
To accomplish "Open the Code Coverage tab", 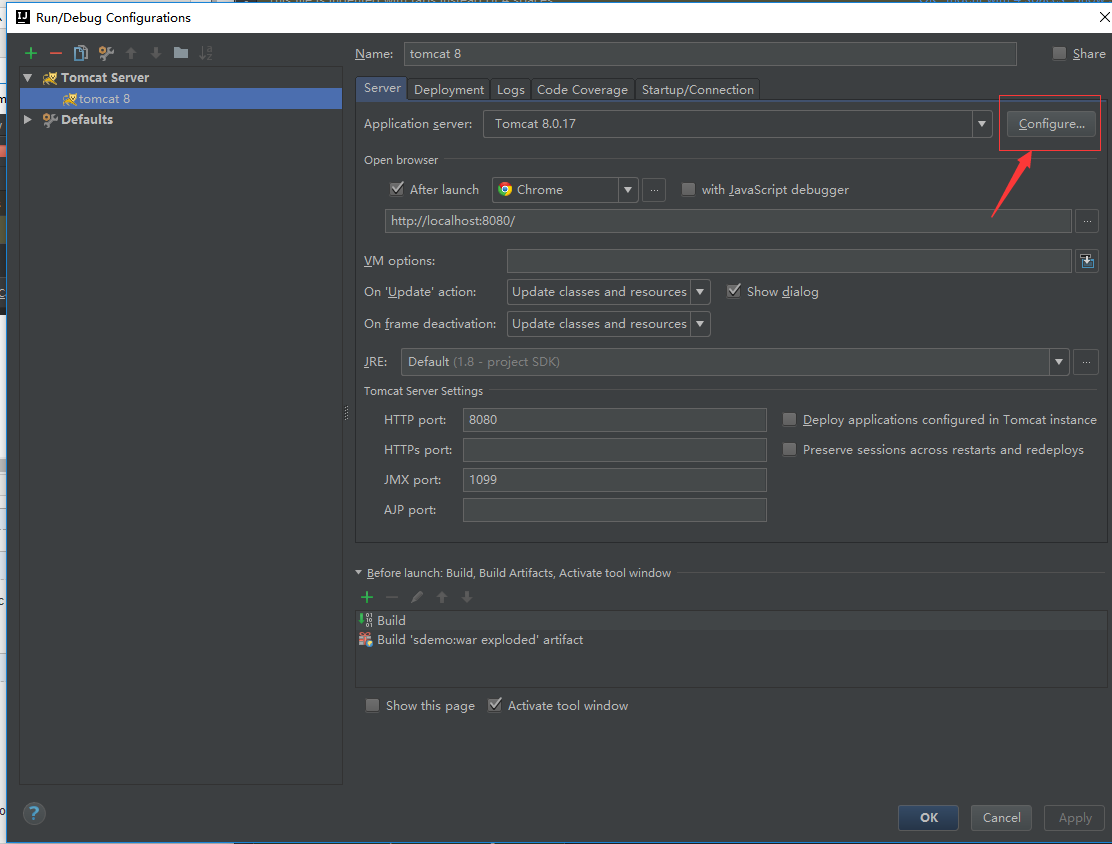I will [x=582, y=89].
